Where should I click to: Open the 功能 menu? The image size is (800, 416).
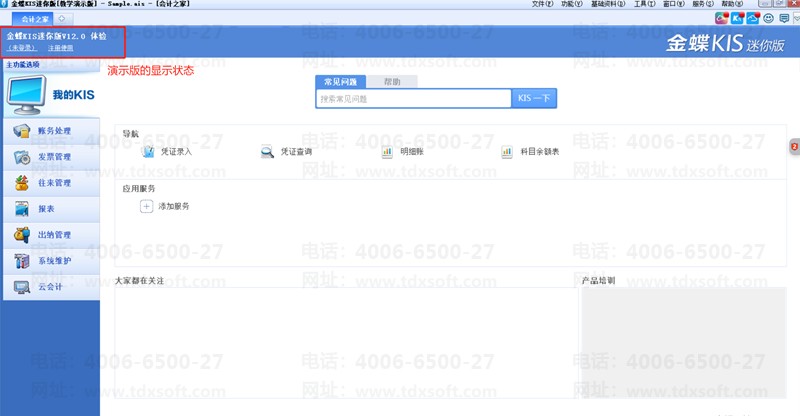571,4
